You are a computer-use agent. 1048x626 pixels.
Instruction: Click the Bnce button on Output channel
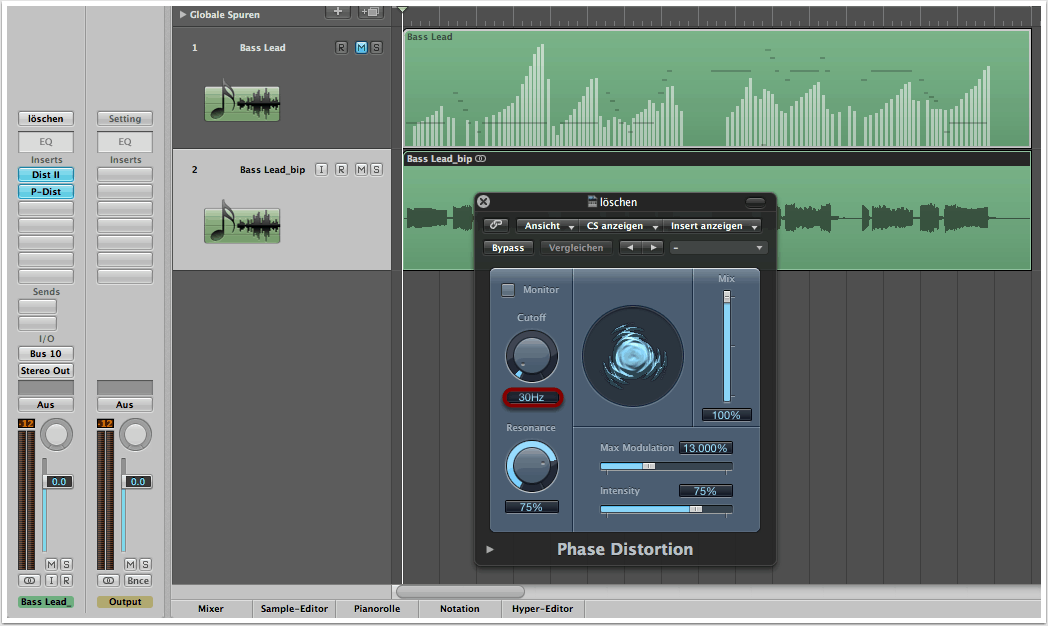138,580
